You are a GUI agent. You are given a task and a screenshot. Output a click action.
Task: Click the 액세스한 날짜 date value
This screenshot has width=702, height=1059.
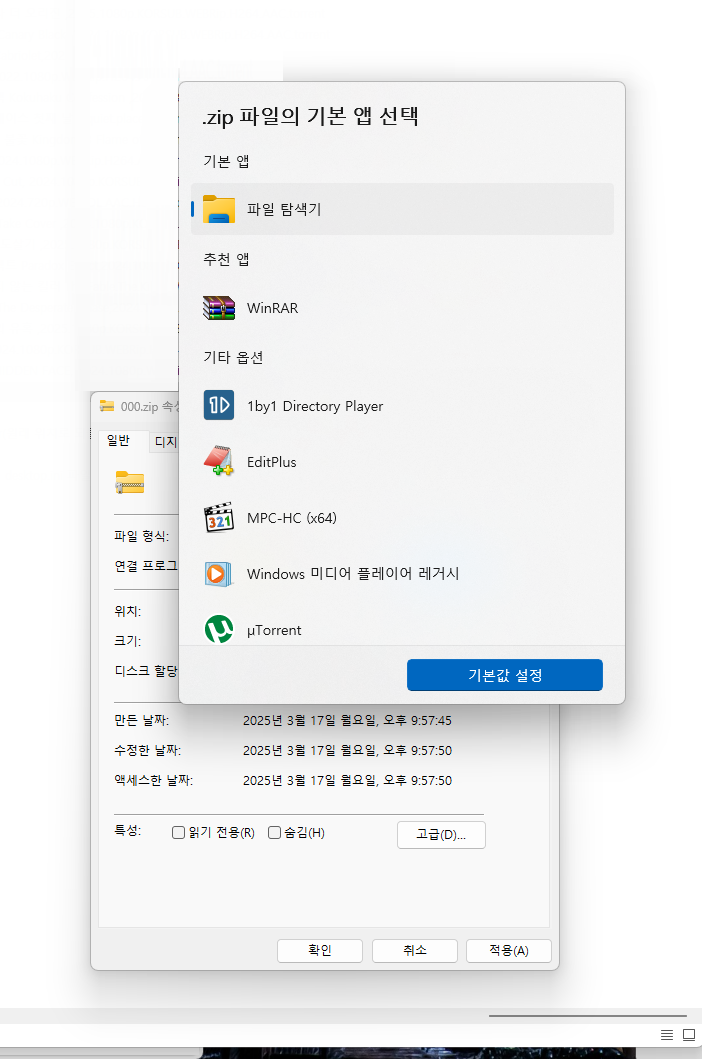(347, 780)
